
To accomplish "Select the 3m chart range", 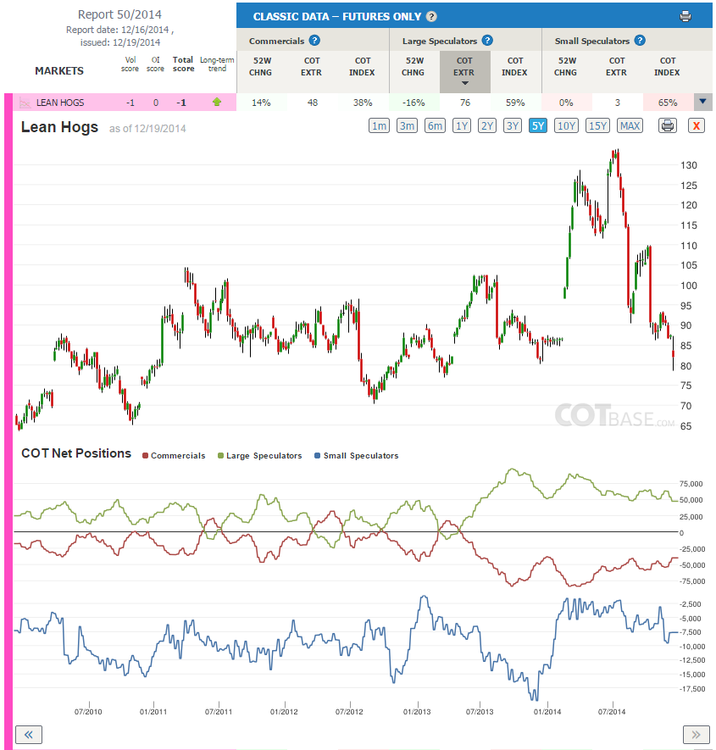I will 407,126.
